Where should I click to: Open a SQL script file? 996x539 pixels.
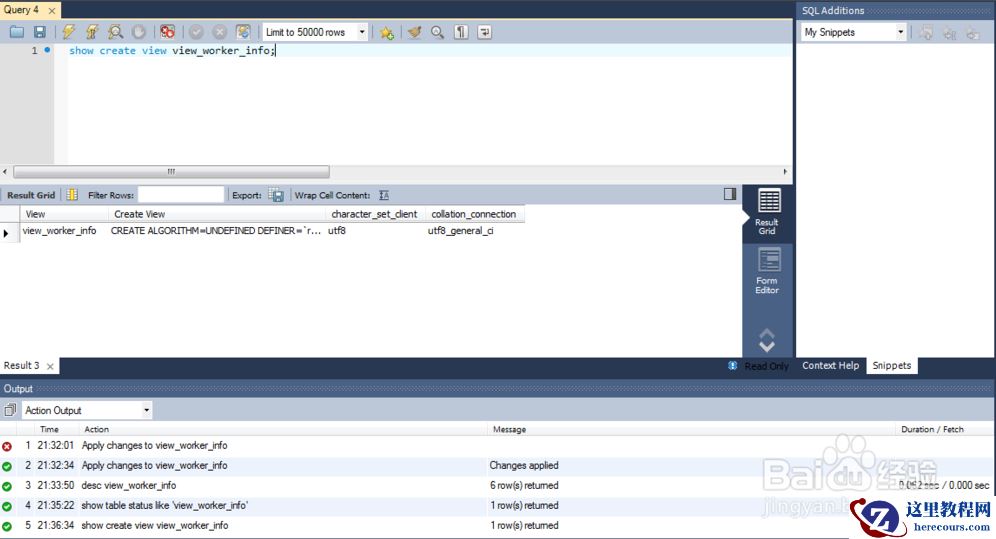click(17, 32)
